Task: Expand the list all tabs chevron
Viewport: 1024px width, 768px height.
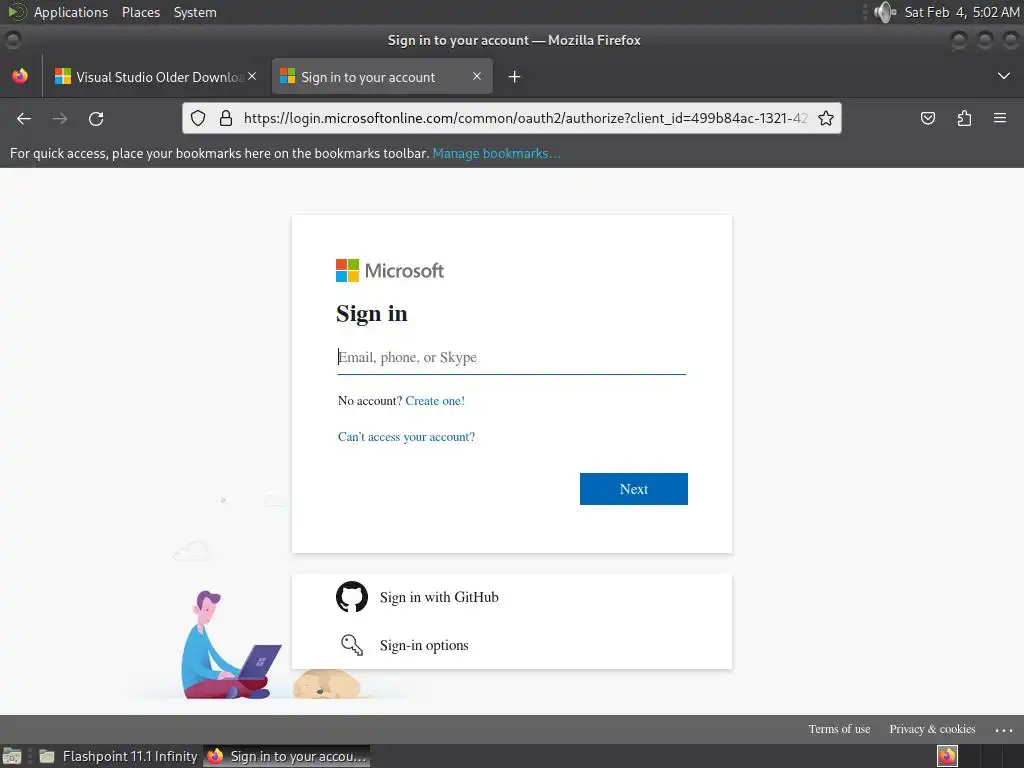Action: [1004, 76]
